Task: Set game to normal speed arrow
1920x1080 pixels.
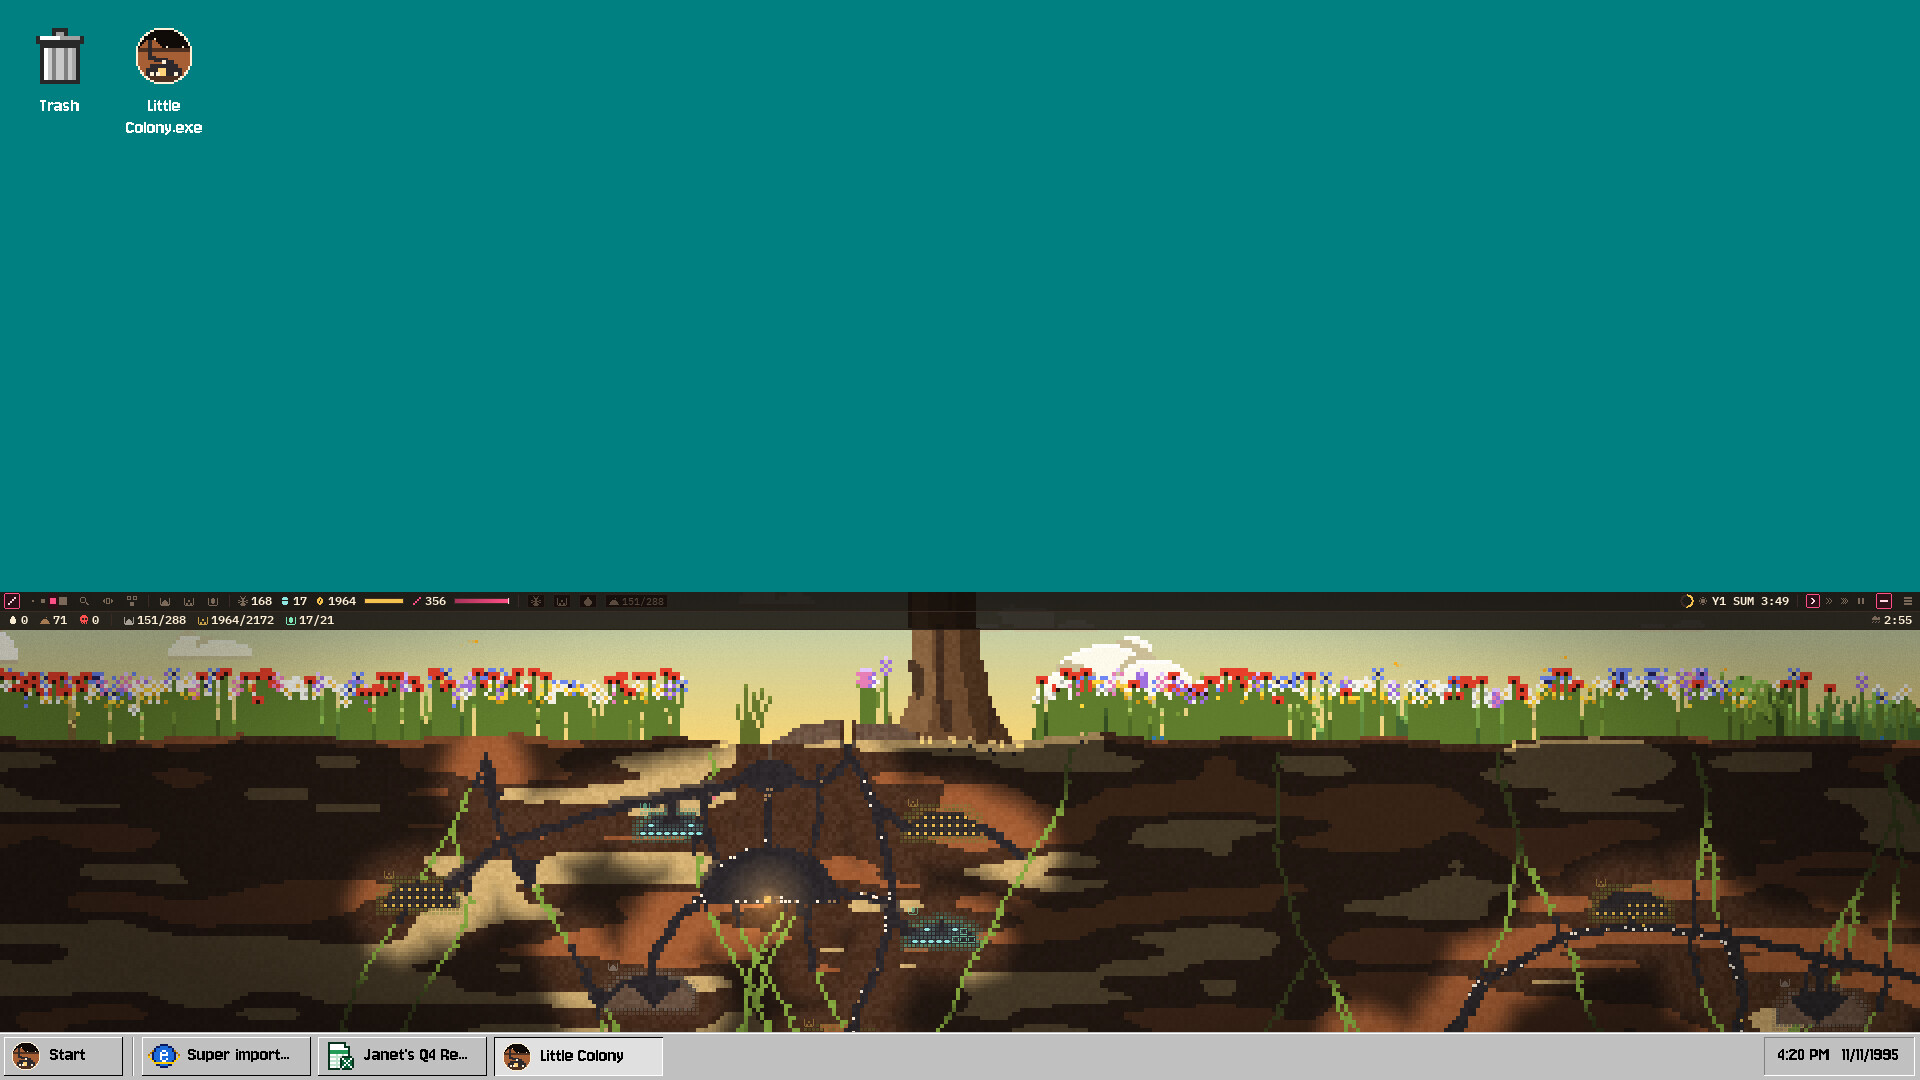Action: pyautogui.click(x=1813, y=601)
